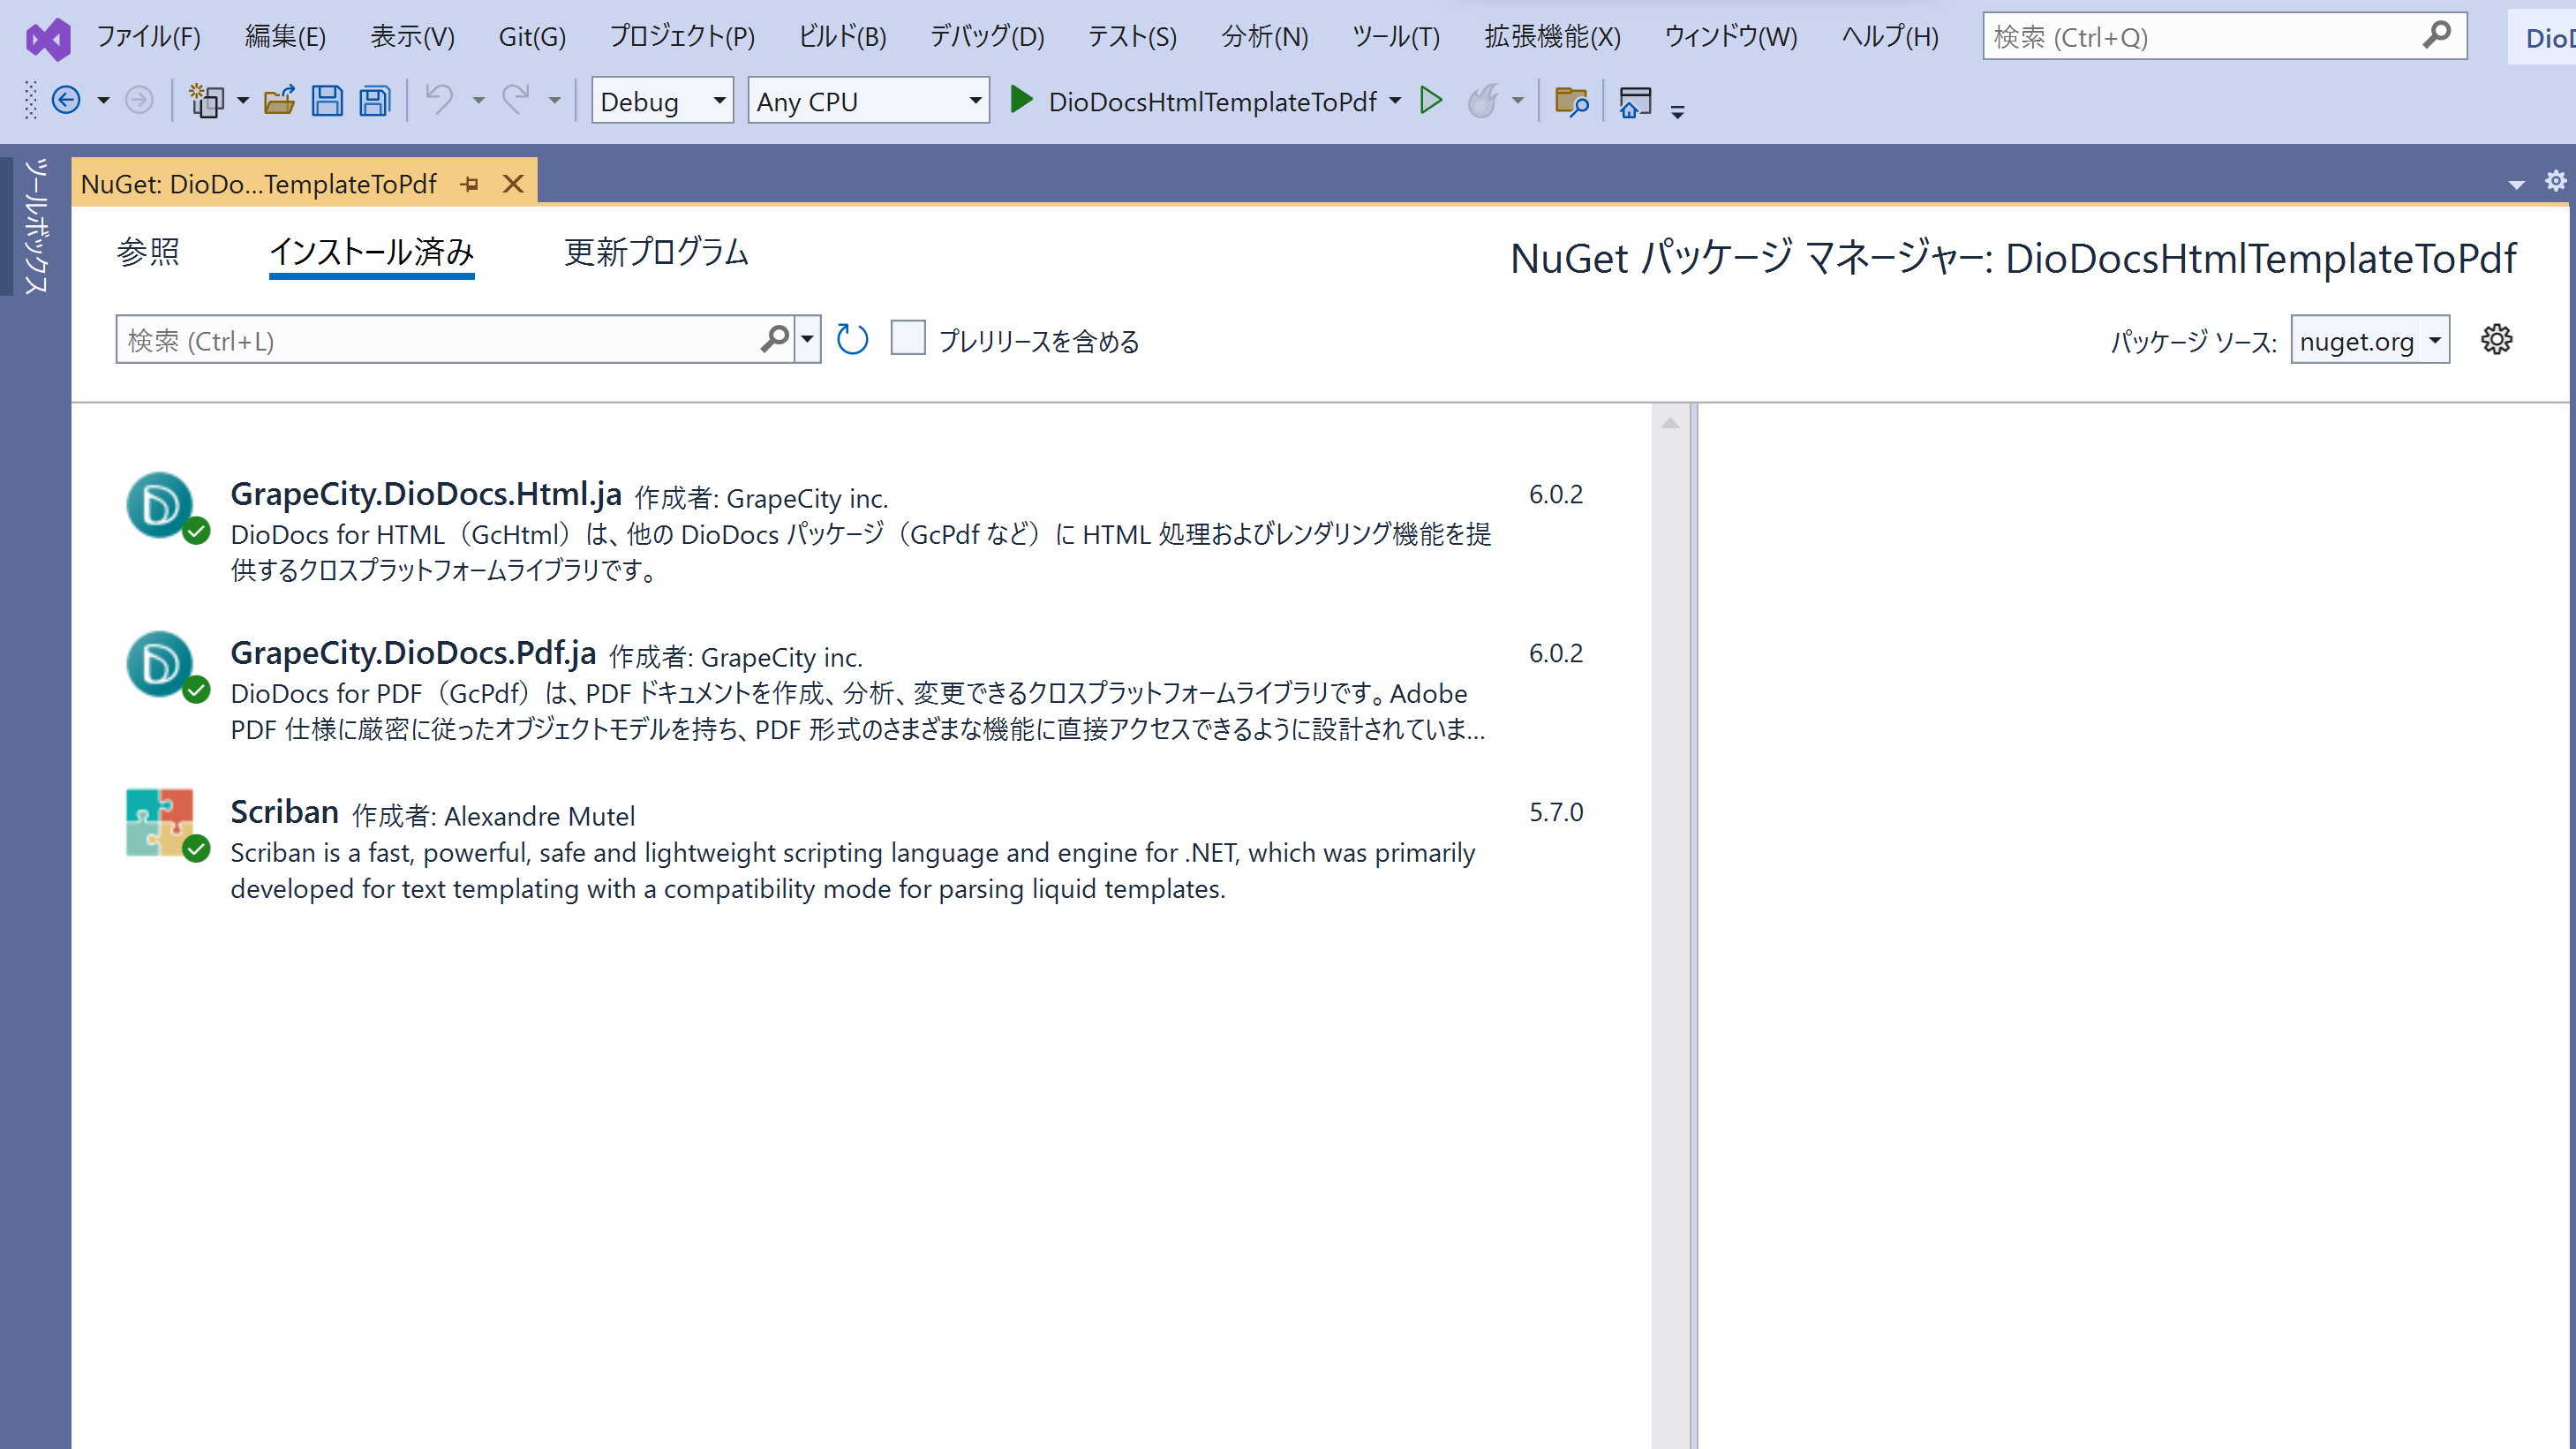Viewport: 2576px width, 1449px height.
Task: Open the ファイル(F) menu
Action: tap(148, 37)
